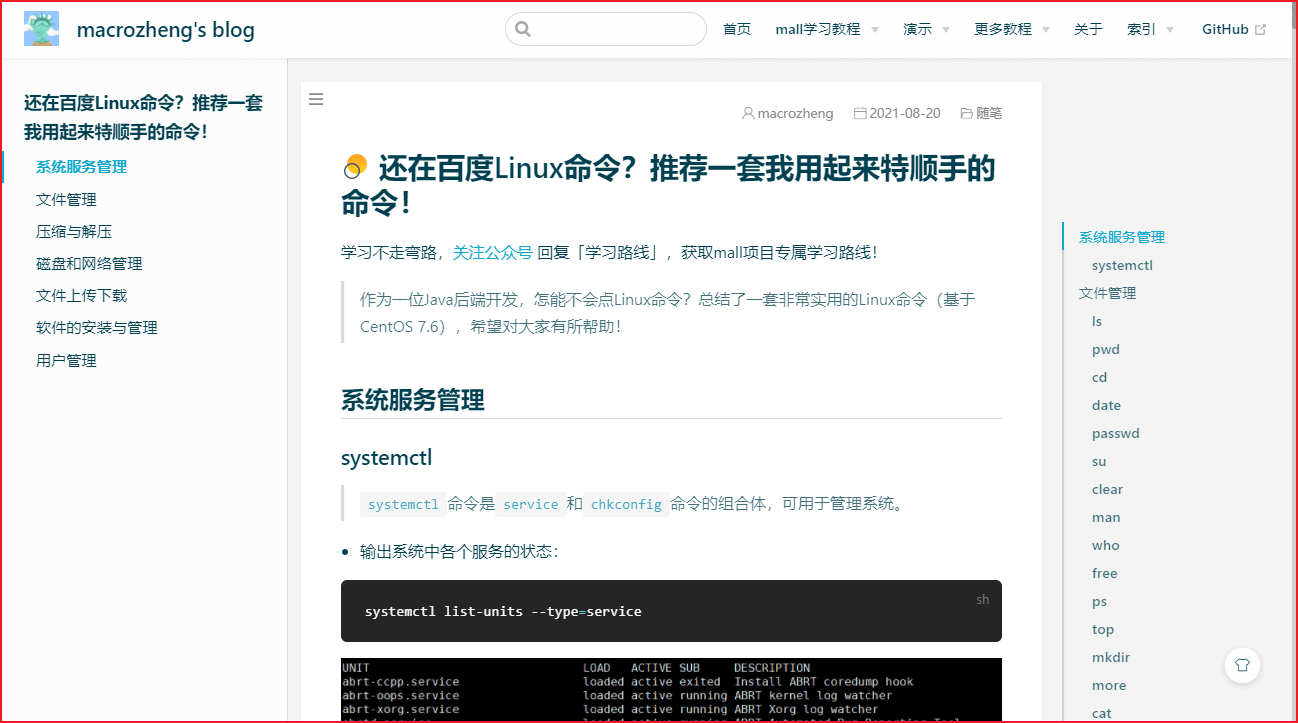Expand the 更多教程 dropdown menu
Viewport: 1298px width, 723px height.
tap(1012, 29)
